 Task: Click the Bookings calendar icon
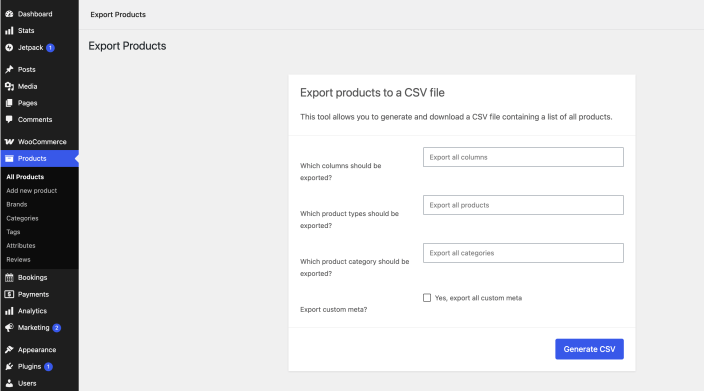pyautogui.click(x=9, y=277)
